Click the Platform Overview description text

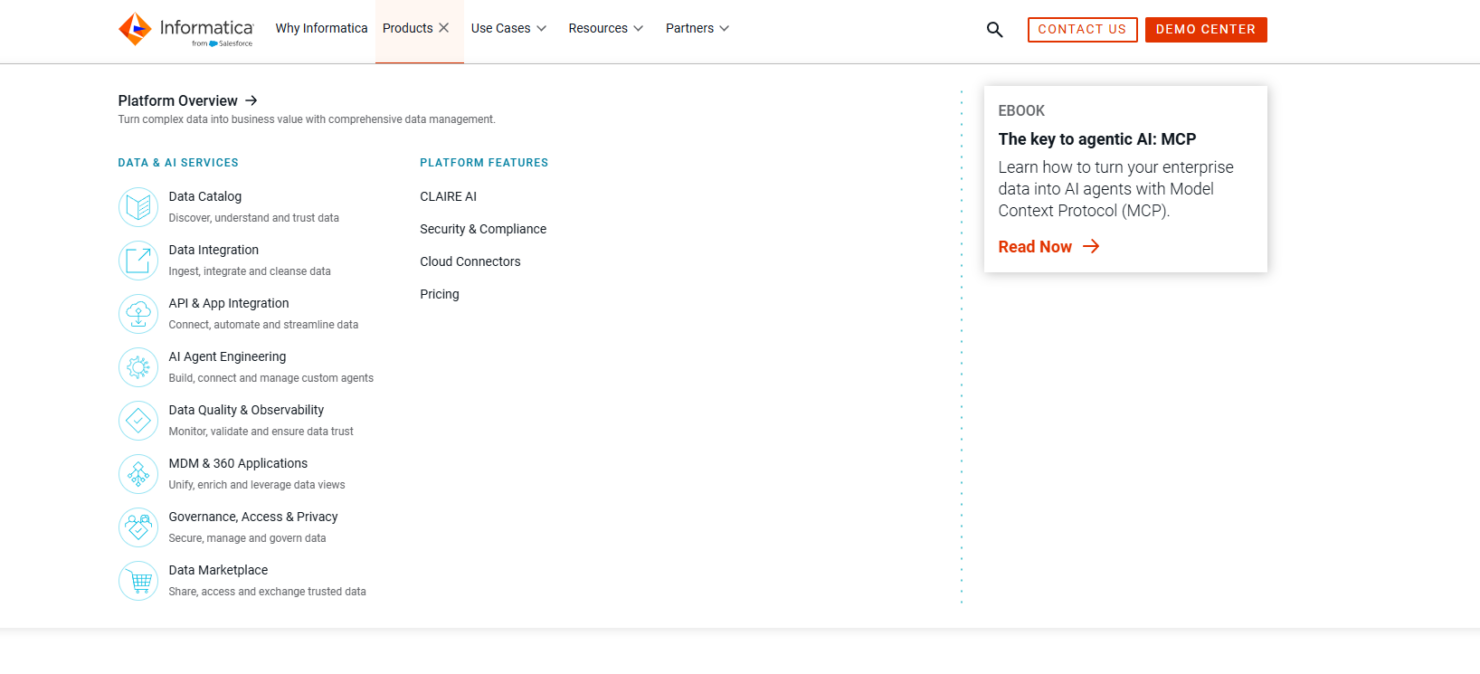306,120
